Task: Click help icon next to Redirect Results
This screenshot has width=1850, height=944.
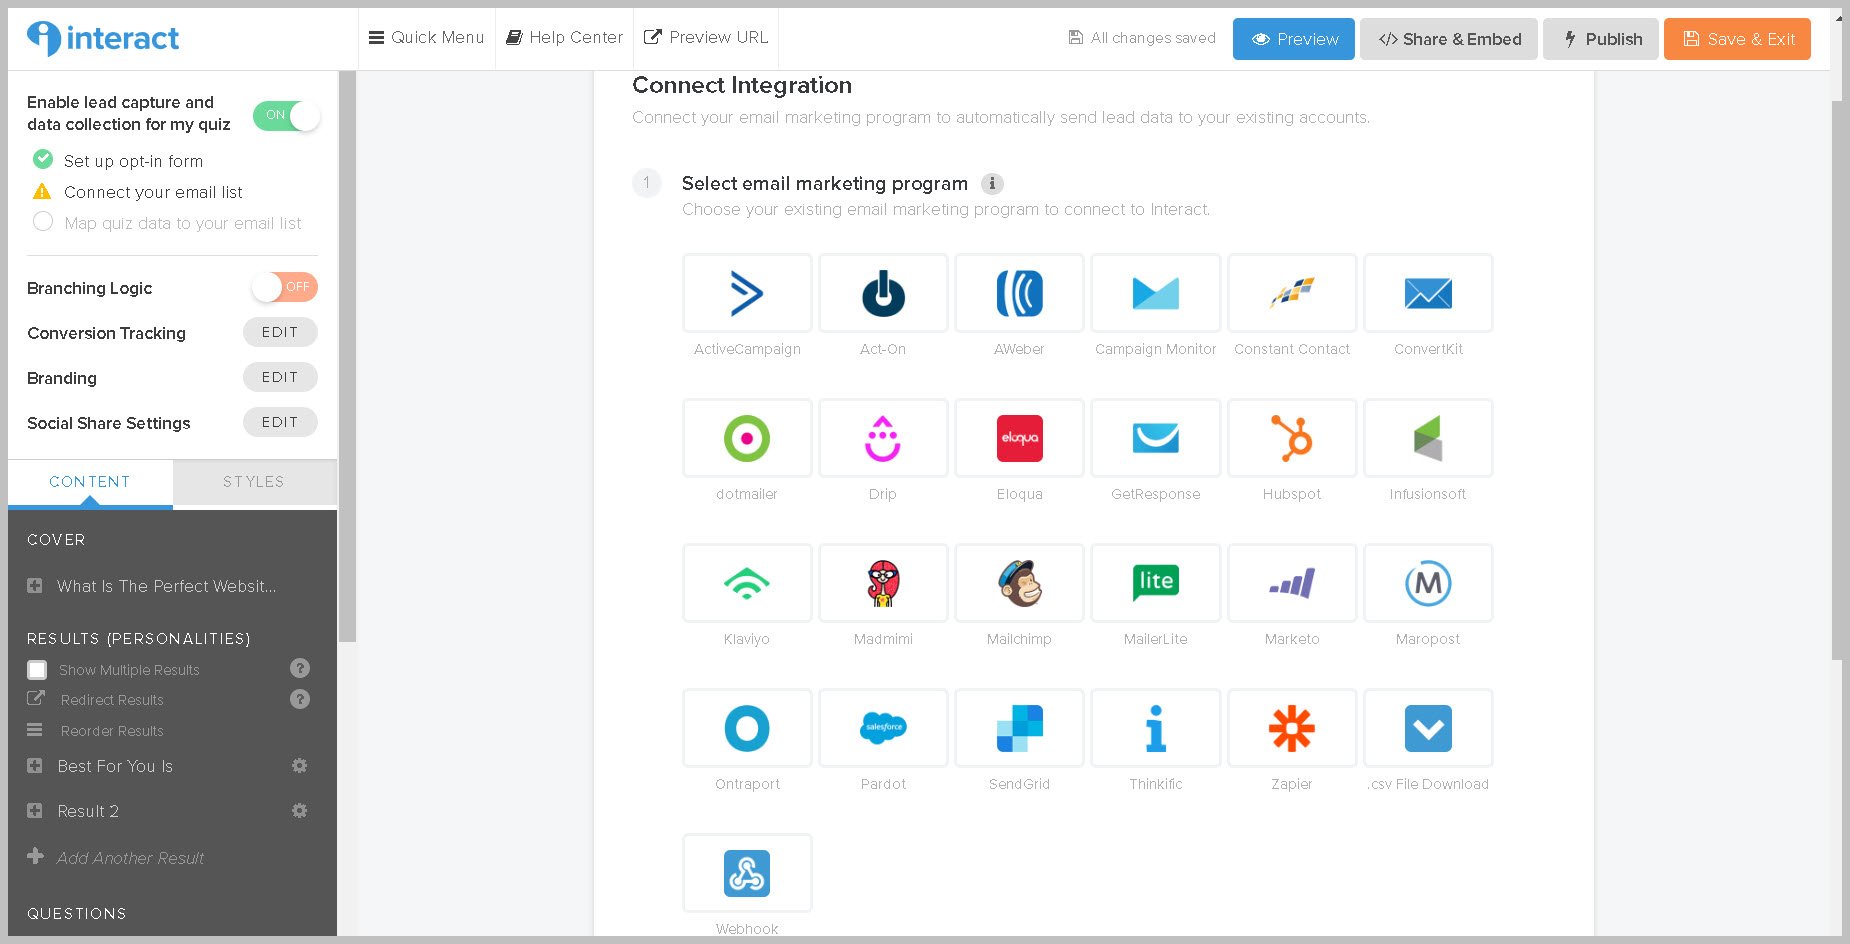Action: [300, 699]
